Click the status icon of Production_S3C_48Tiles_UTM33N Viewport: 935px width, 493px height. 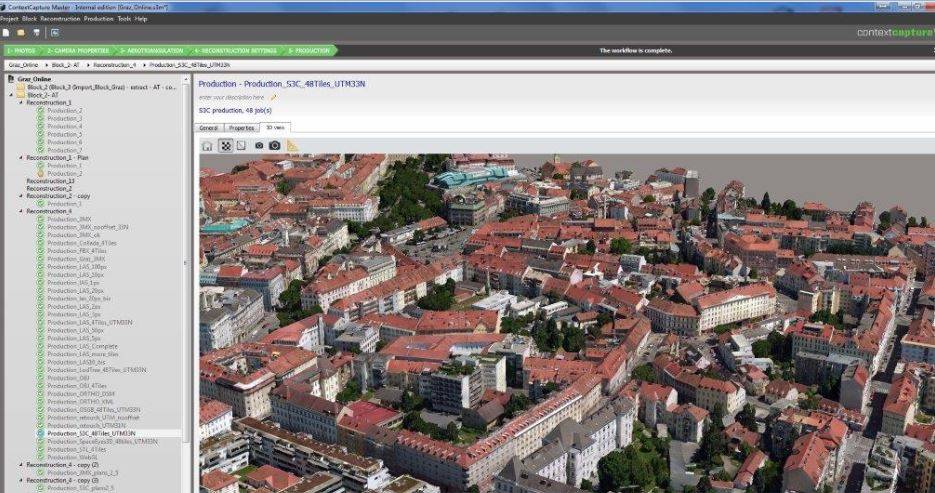point(41,433)
